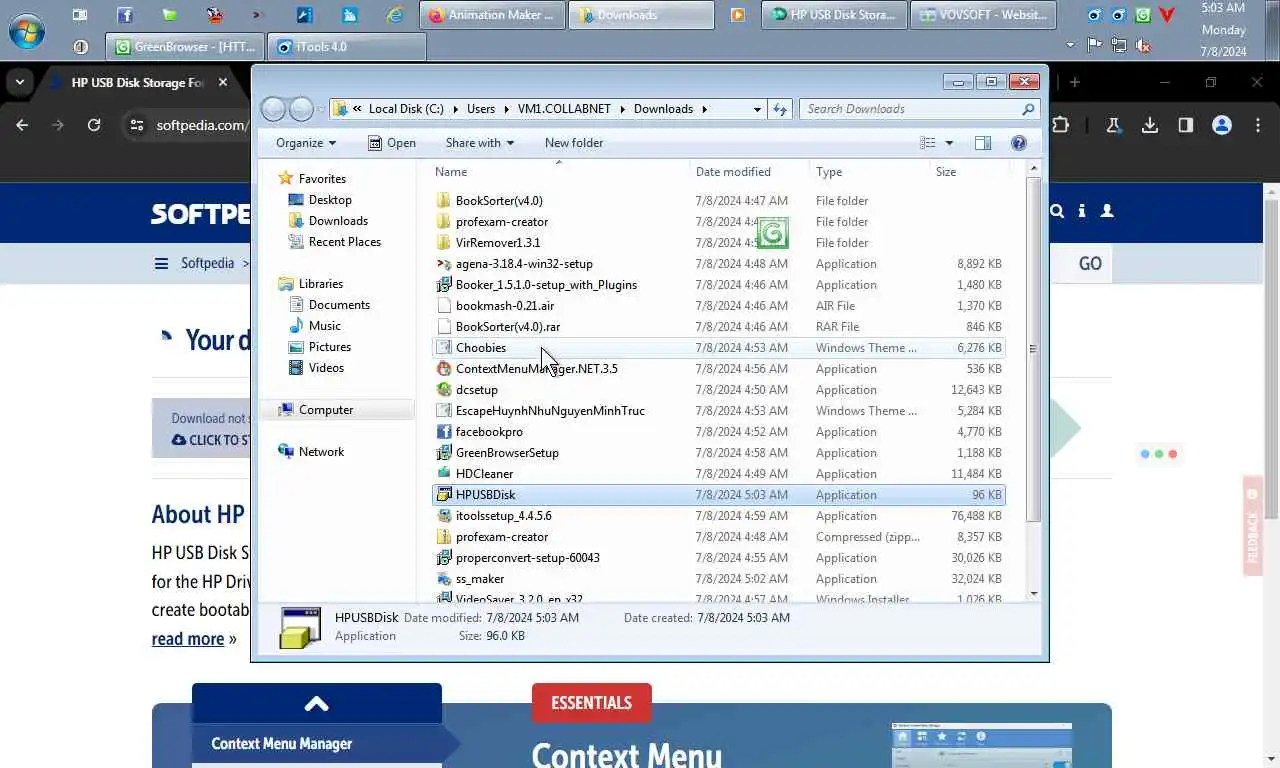Open the Music library
Screen dimensions: 1280x768
324,325
